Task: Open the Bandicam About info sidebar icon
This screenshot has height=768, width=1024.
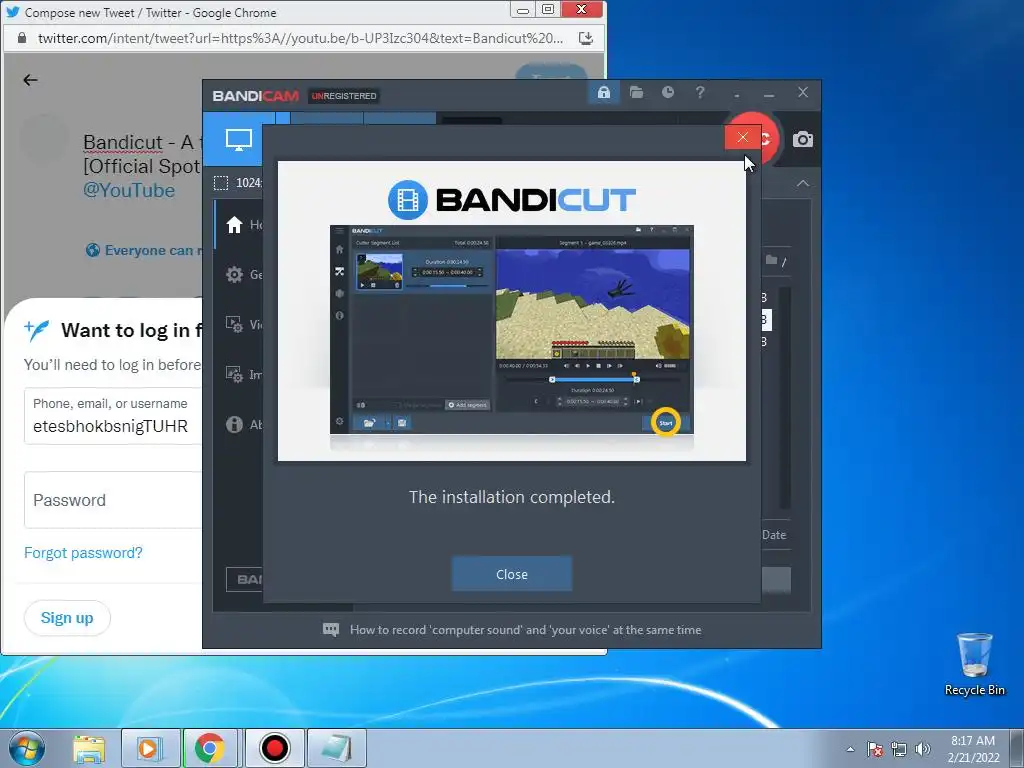Action: 234,424
